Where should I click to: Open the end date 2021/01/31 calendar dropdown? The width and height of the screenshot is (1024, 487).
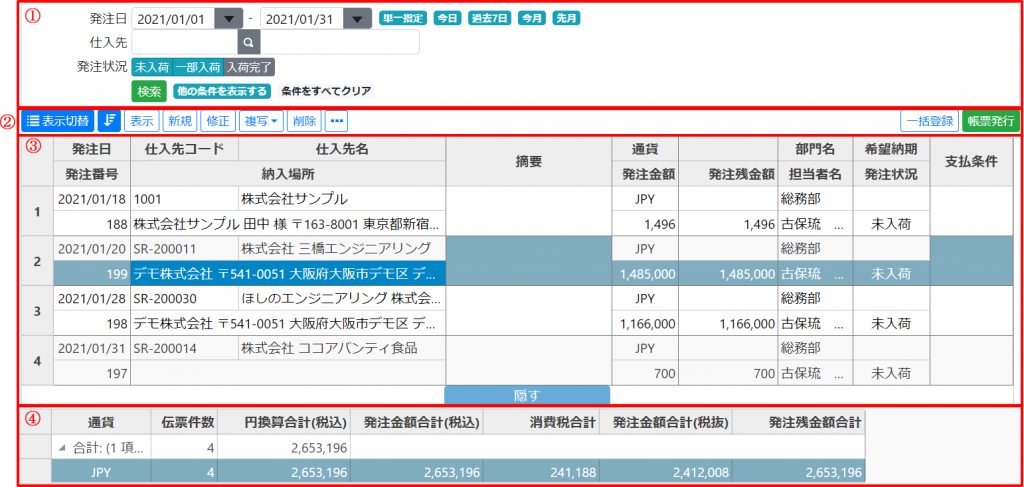[357, 19]
